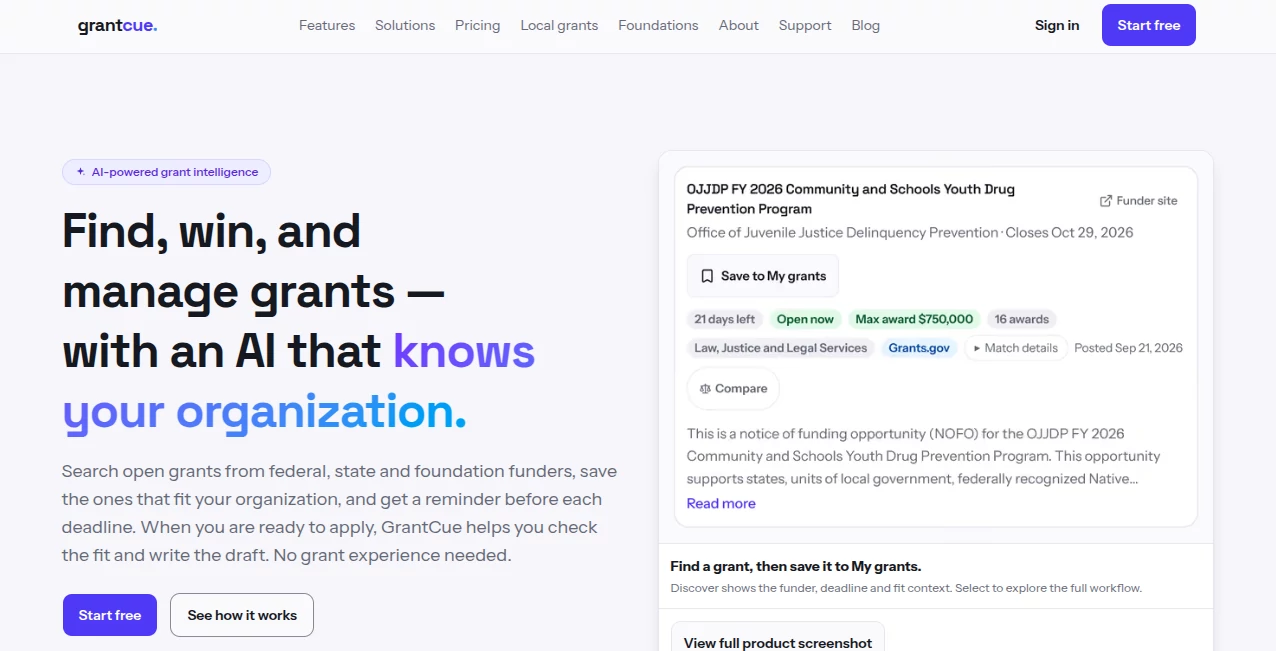
Task: Open Foundations in the navigation
Action: click(658, 26)
